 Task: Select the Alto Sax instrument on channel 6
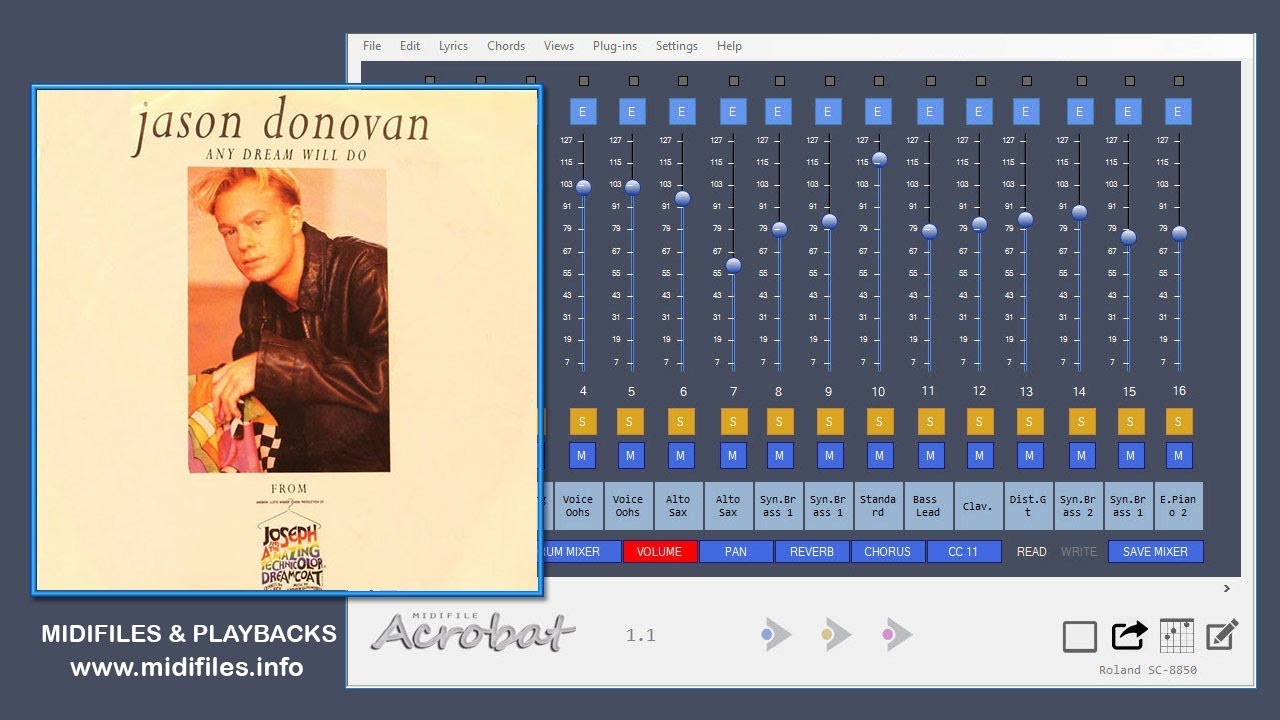tap(678, 506)
